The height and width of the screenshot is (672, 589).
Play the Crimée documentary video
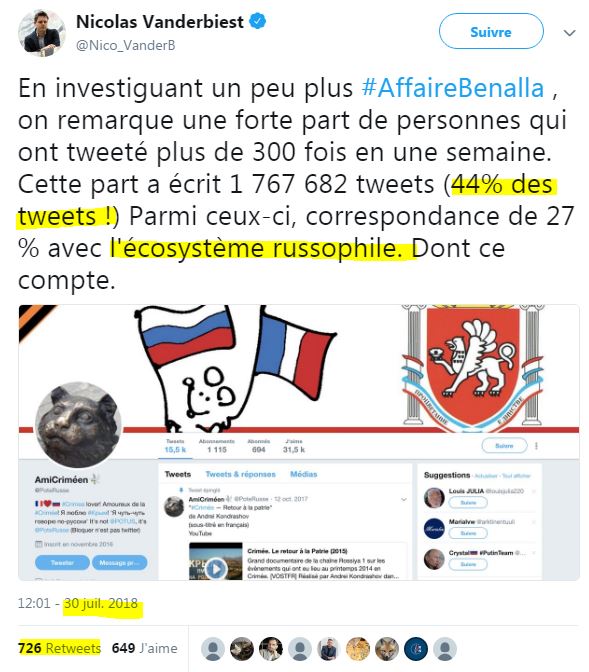tap(216, 569)
